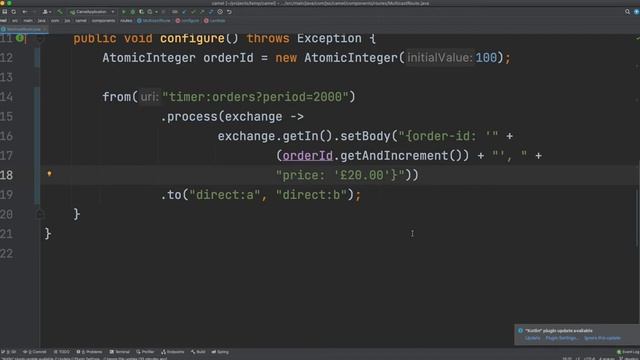This screenshot has width=640, height=360.
Task: Click line number 14 in gutter
Action: (7, 97)
